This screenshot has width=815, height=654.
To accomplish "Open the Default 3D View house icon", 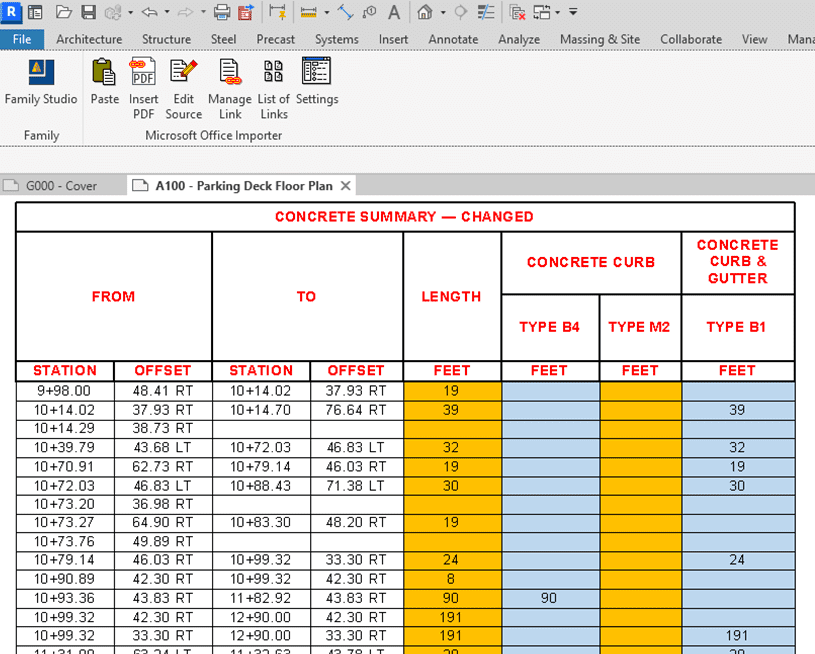I will point(425,12).
